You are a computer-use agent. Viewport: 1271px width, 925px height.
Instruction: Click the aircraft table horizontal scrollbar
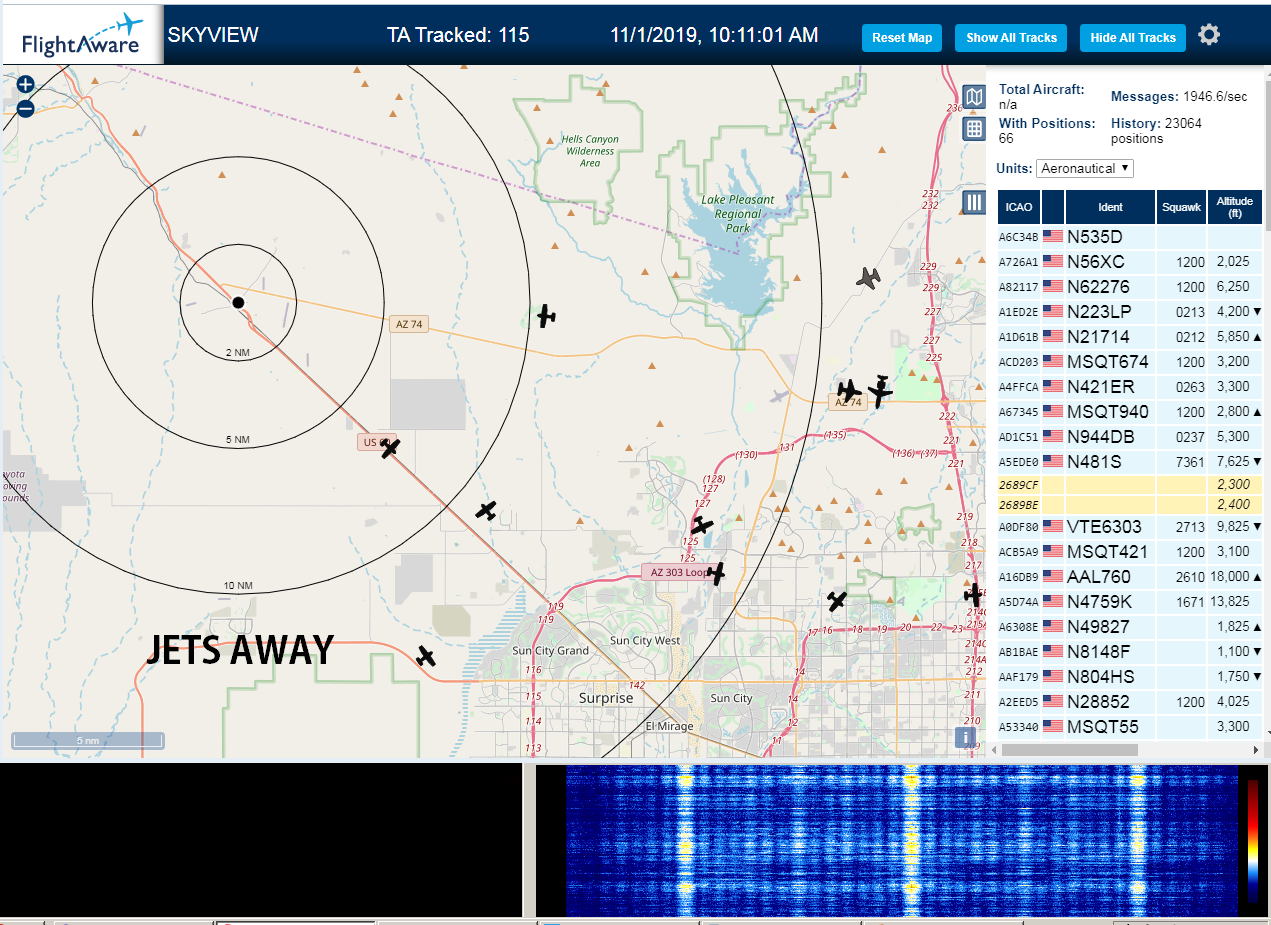pos(1069,750)
